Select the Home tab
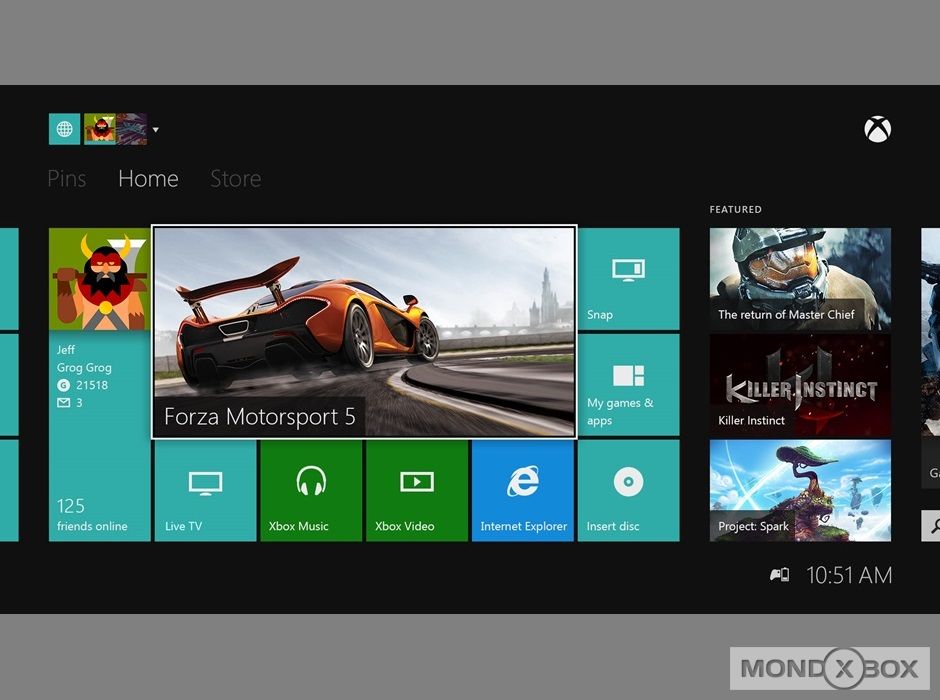Viewport: 940px width, 700px height. (x=148, y=179)
